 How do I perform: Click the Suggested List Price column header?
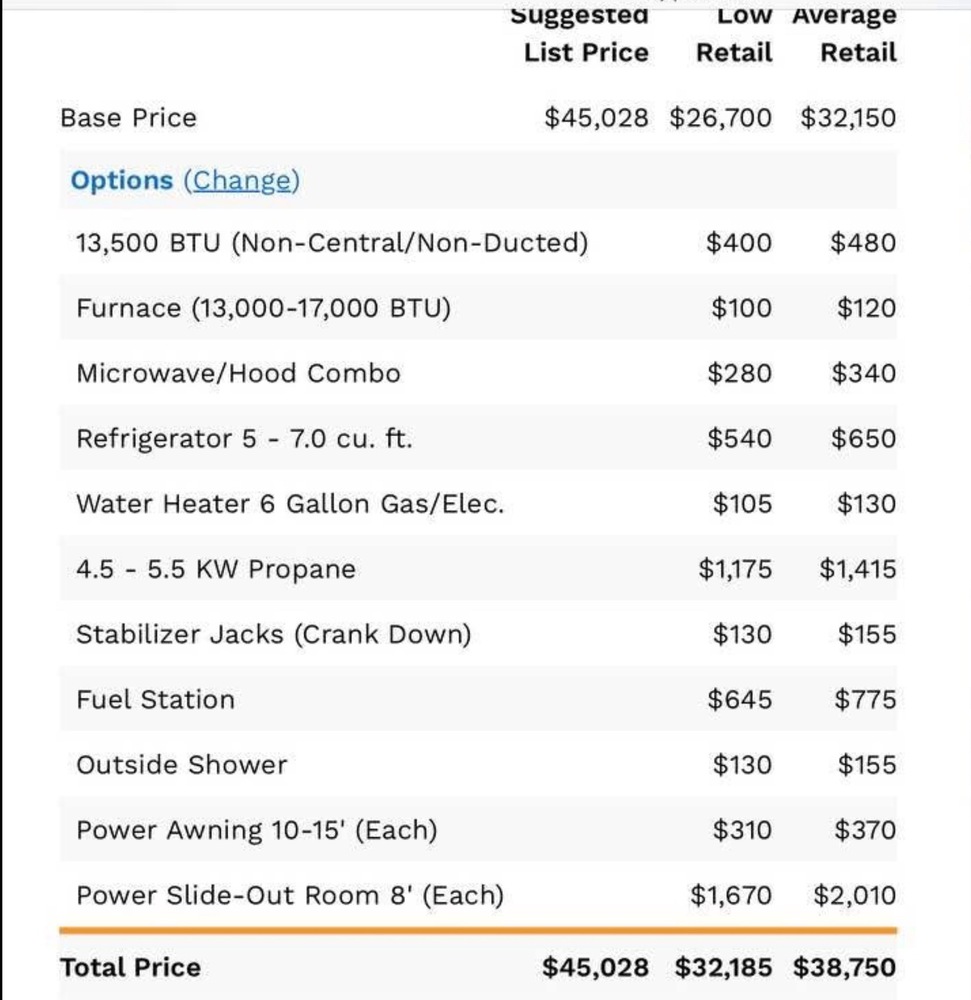585,34
